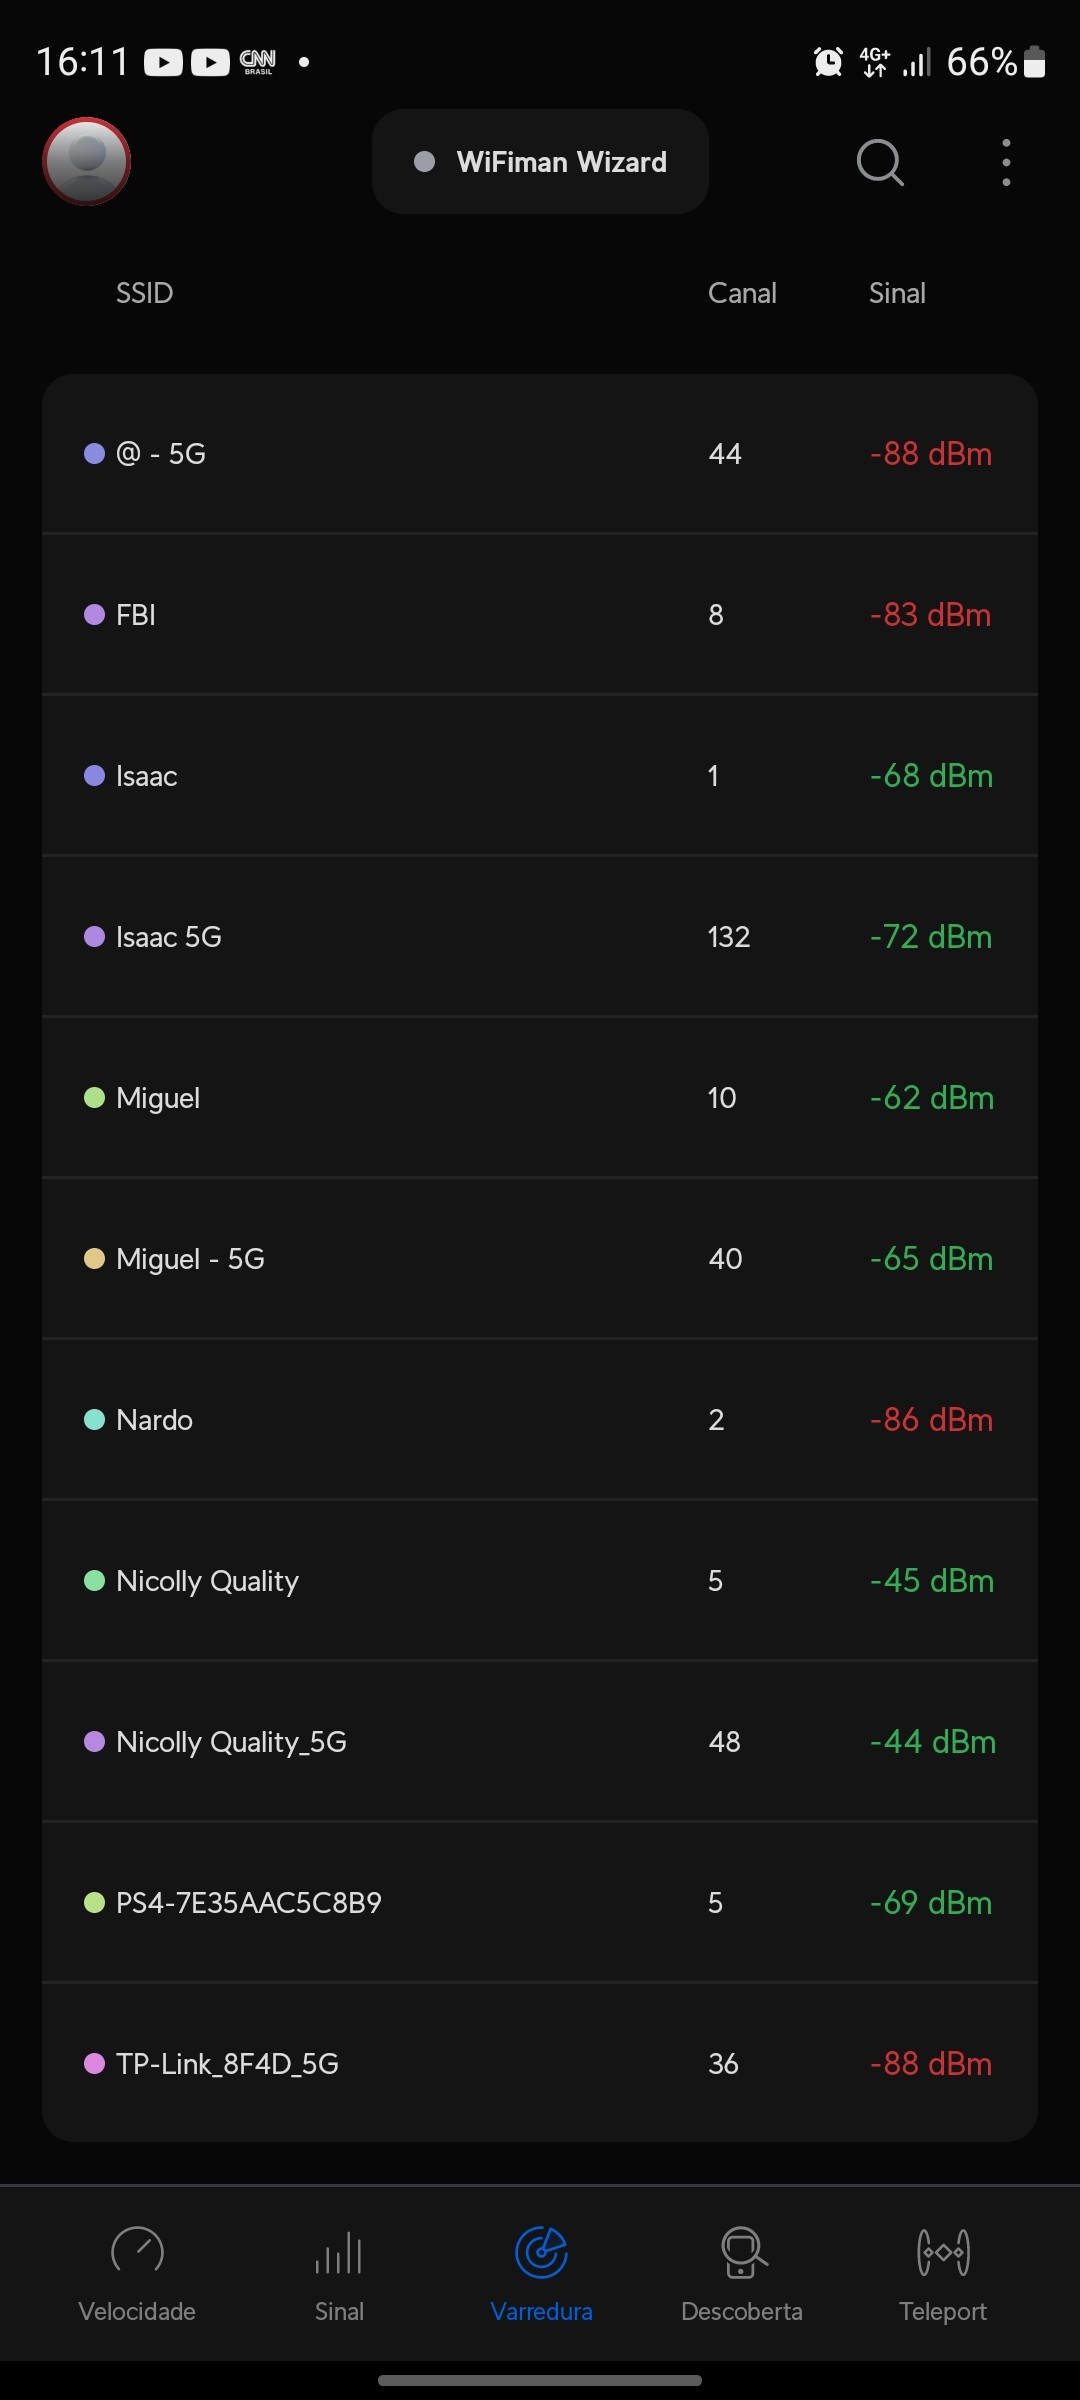This screenshot has width=1080, height=2400.
Task: Click the teal dot beside Nardo
Action: tap(95, 1420)
